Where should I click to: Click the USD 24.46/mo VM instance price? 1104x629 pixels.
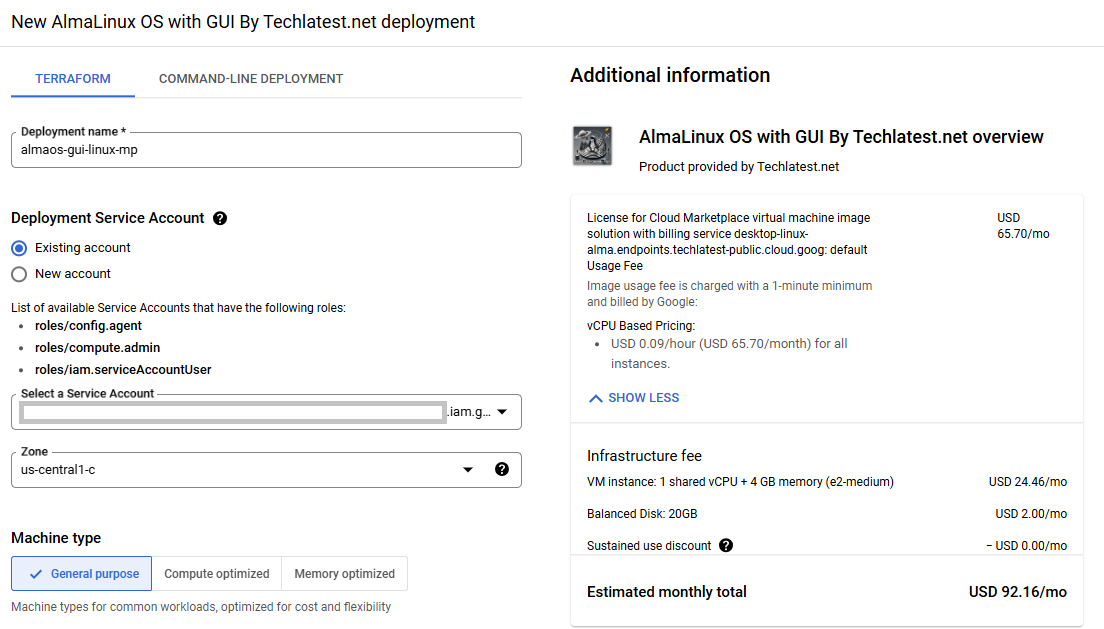[1028, 482]
